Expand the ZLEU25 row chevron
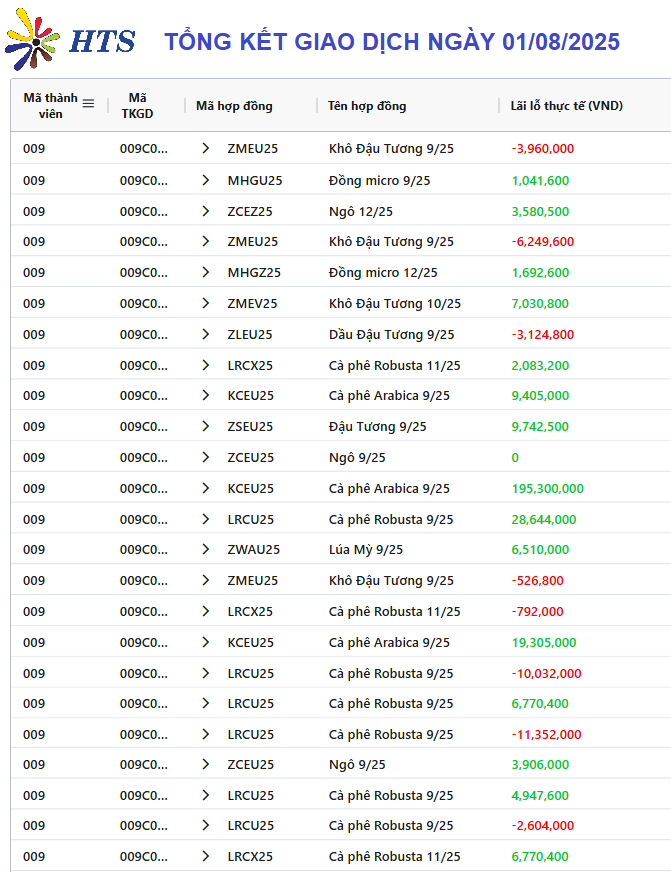 (206, 334)
